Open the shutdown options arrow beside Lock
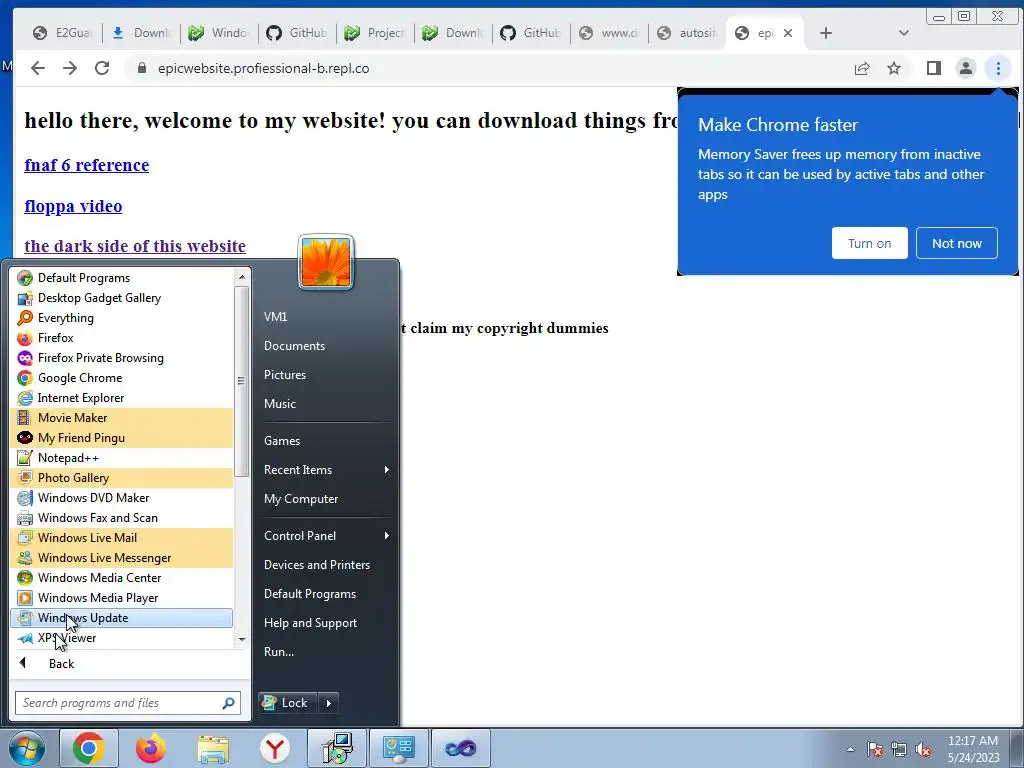Viewport: 1024px width, 768px height. click(328, 703)
